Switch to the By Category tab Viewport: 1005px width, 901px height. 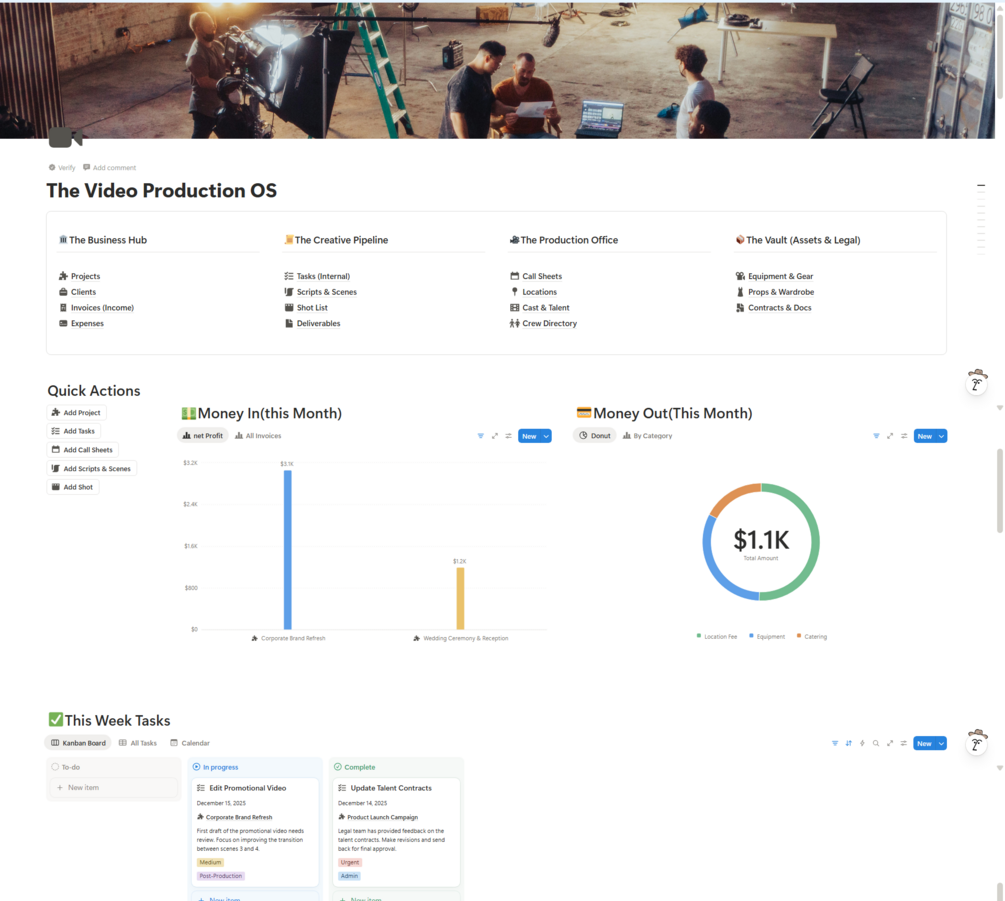[647, 436]
